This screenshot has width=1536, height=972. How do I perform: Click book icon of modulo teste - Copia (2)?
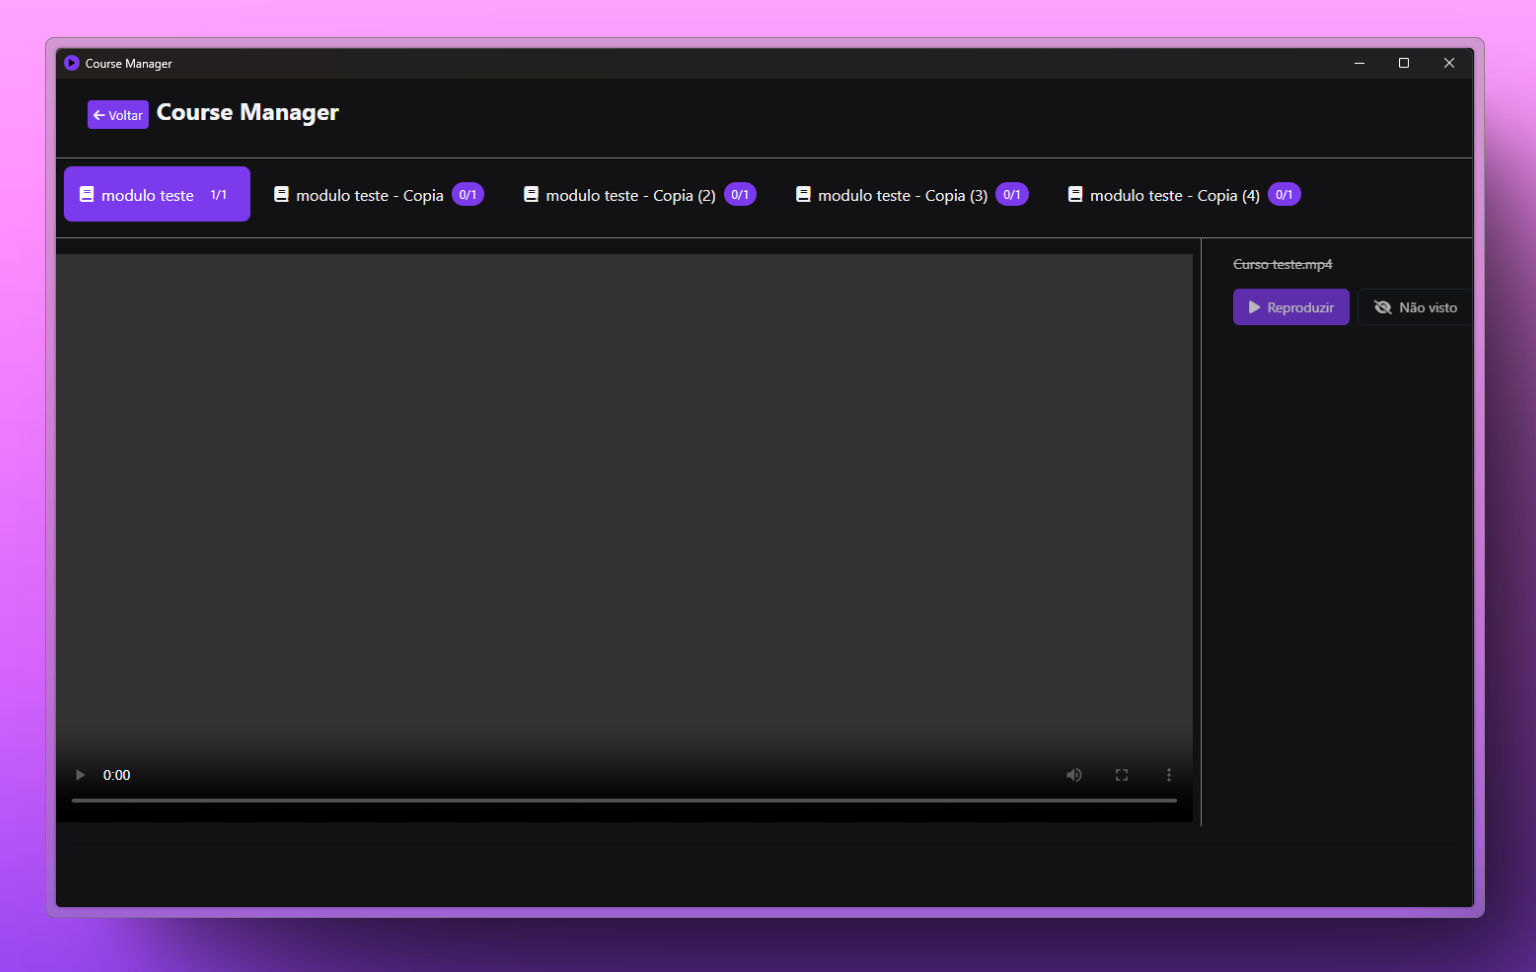pyautogui.click(x=531, y=194)
